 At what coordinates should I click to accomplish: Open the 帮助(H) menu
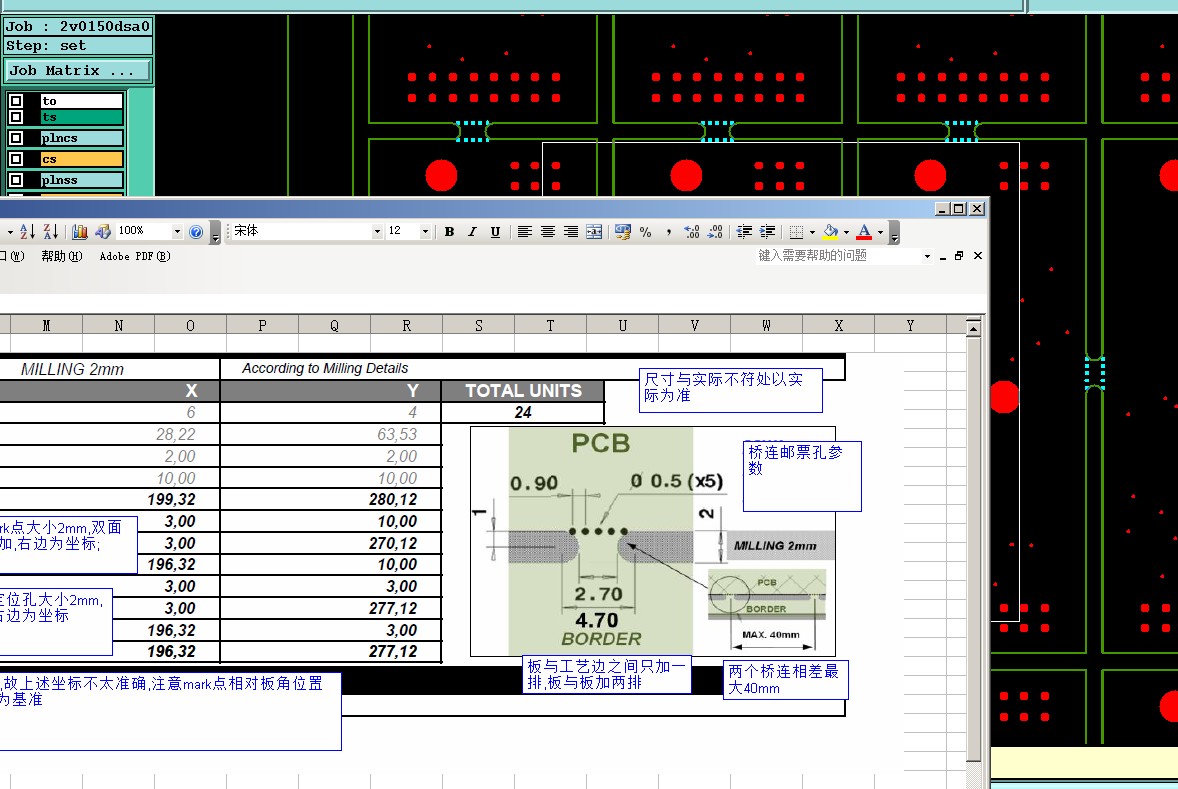click(62, 256)
